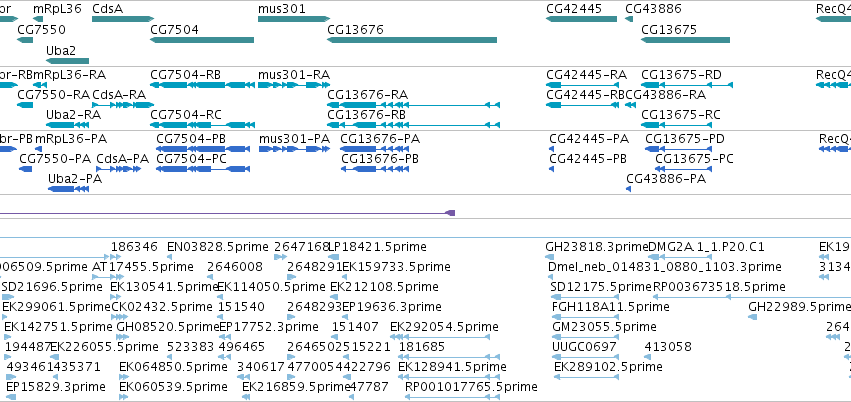The image size is (851, 402).
Task: Click the AT17455.5prime EST label
Action: [143, 266]
